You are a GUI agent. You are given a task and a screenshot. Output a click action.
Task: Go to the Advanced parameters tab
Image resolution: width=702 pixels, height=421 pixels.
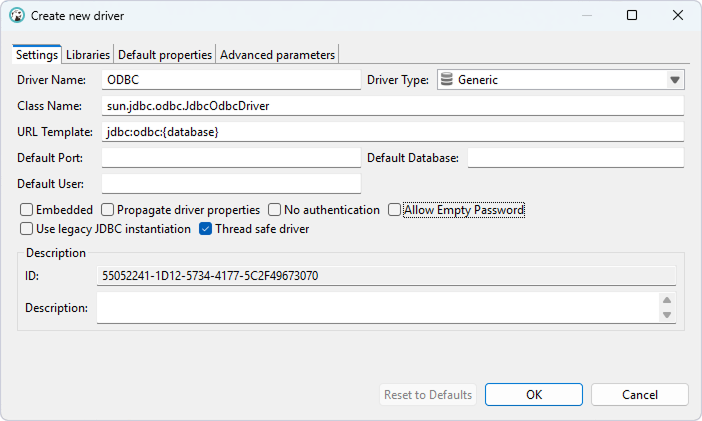pos(278,55)
